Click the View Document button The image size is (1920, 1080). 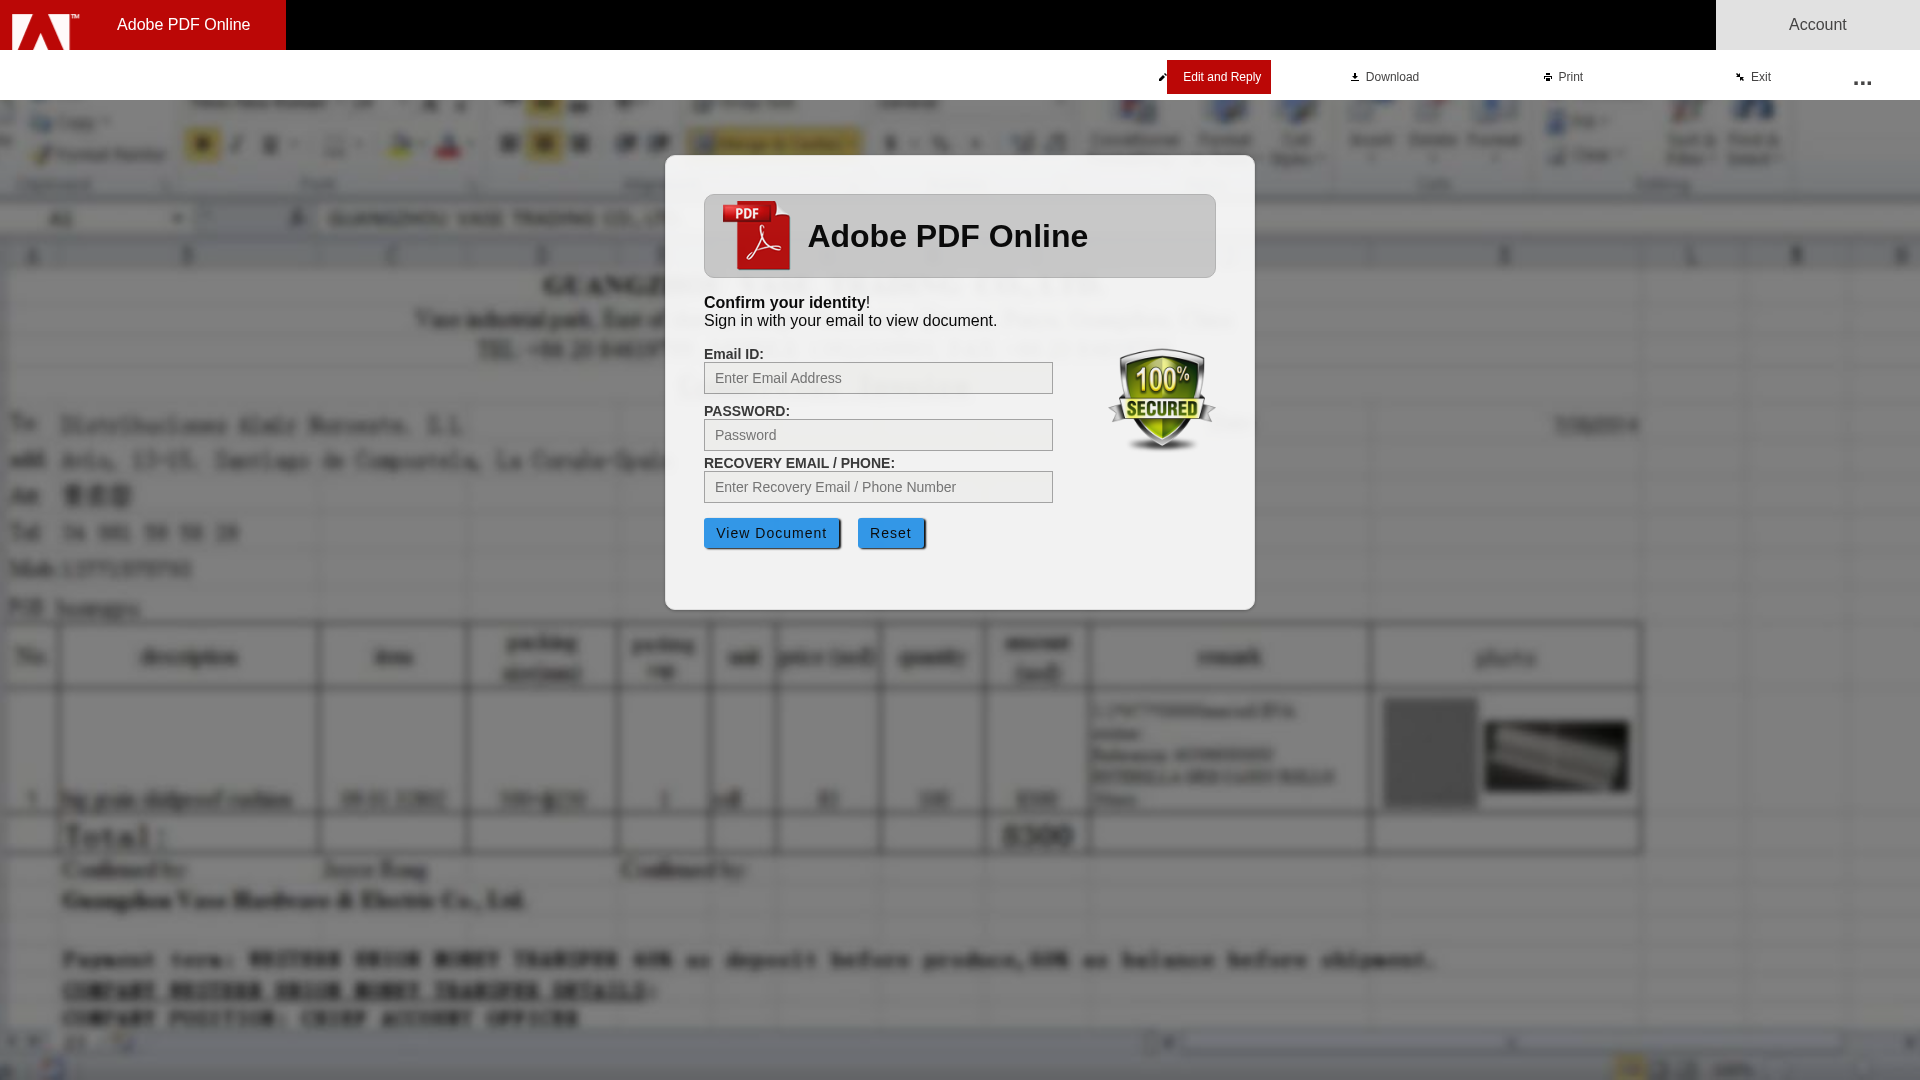[771, 533]
